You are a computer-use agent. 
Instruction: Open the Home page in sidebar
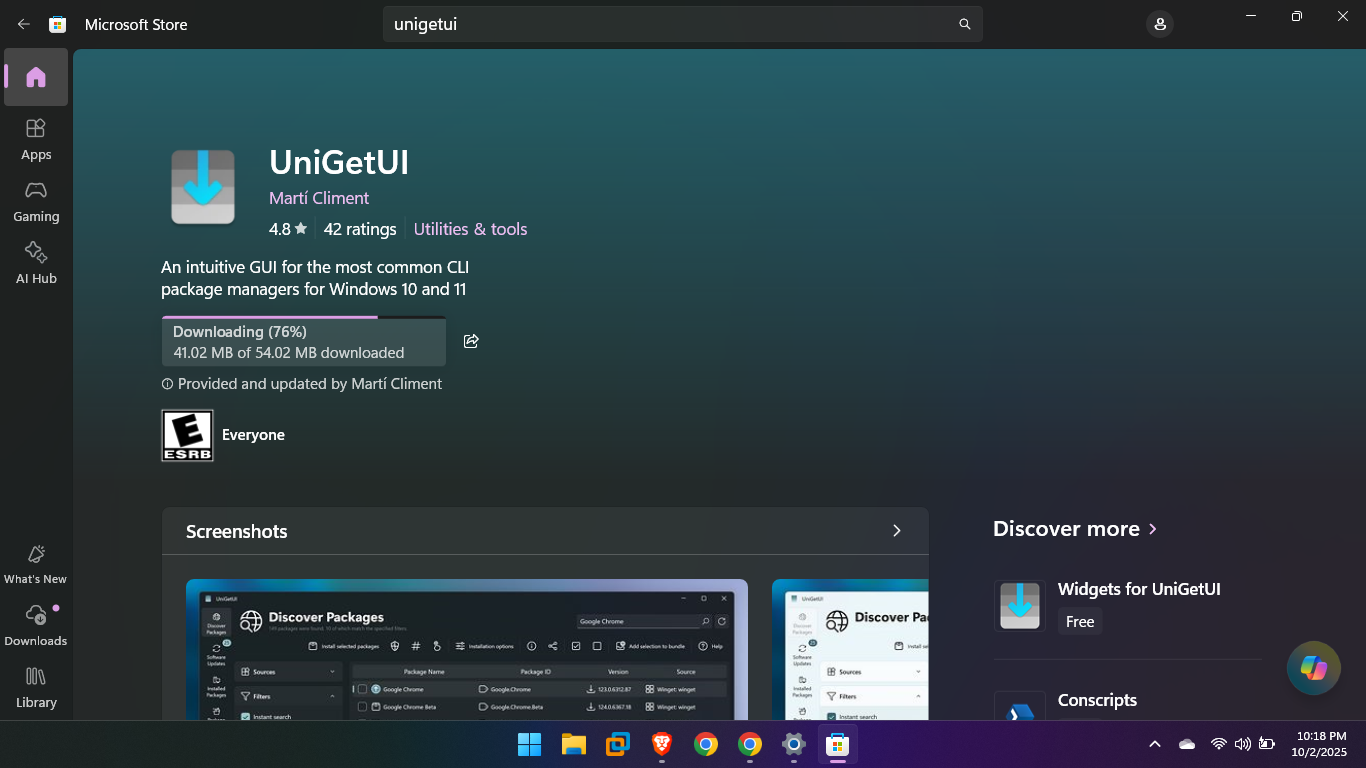tap(36, 77)
